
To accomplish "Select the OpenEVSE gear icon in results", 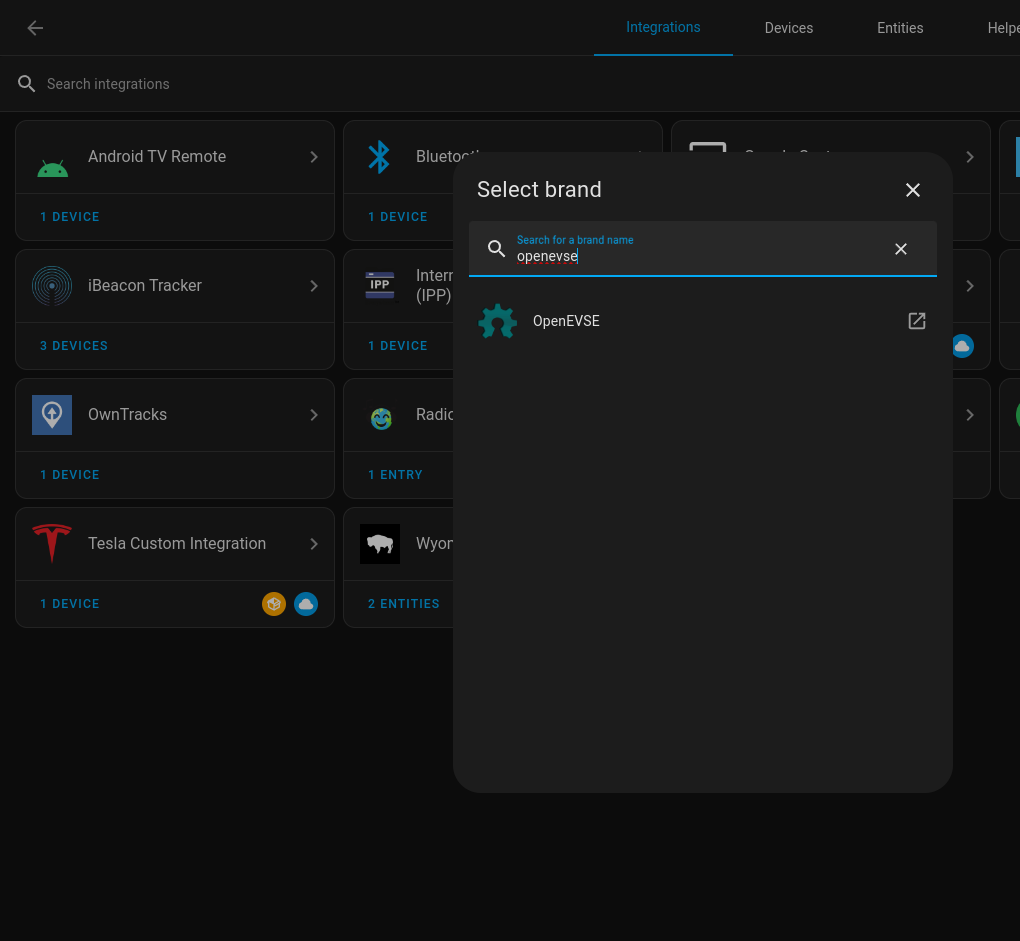I will [497, 321].
